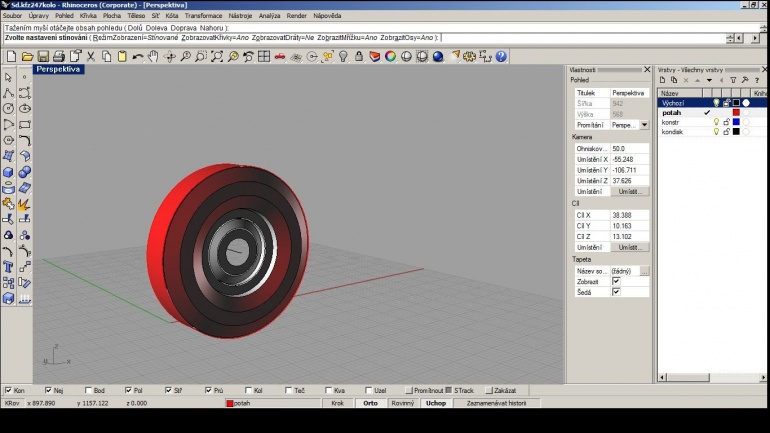
Task: Open the Těleso menu
Action: pos(136,16)
